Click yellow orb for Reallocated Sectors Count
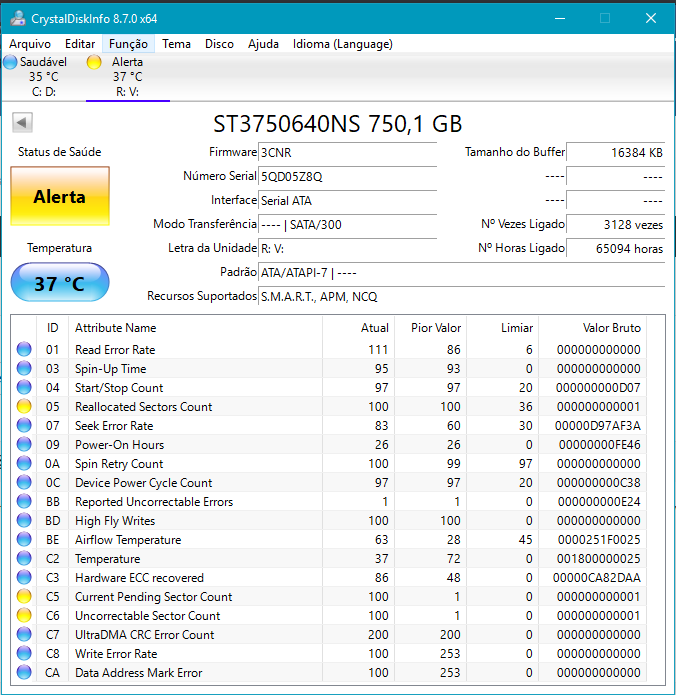Screen dimensions: 676x695 point(24,406)
